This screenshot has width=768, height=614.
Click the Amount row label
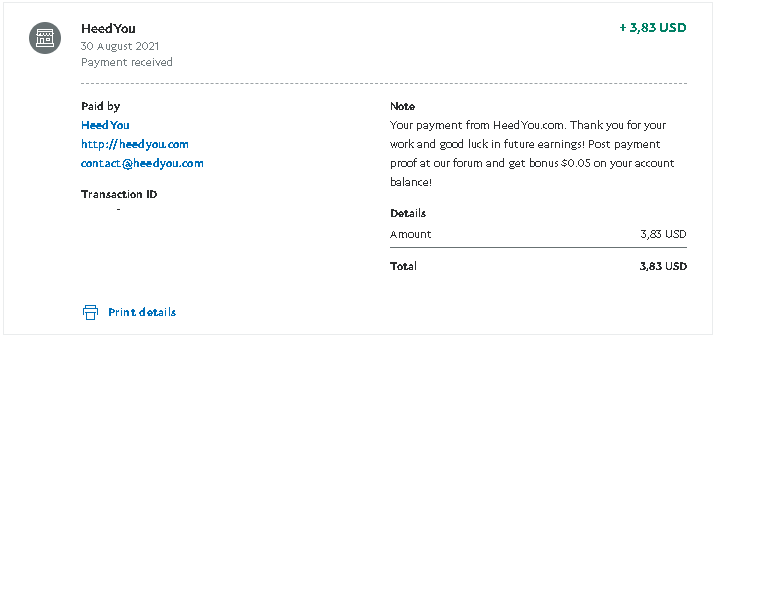pos(410,235)
